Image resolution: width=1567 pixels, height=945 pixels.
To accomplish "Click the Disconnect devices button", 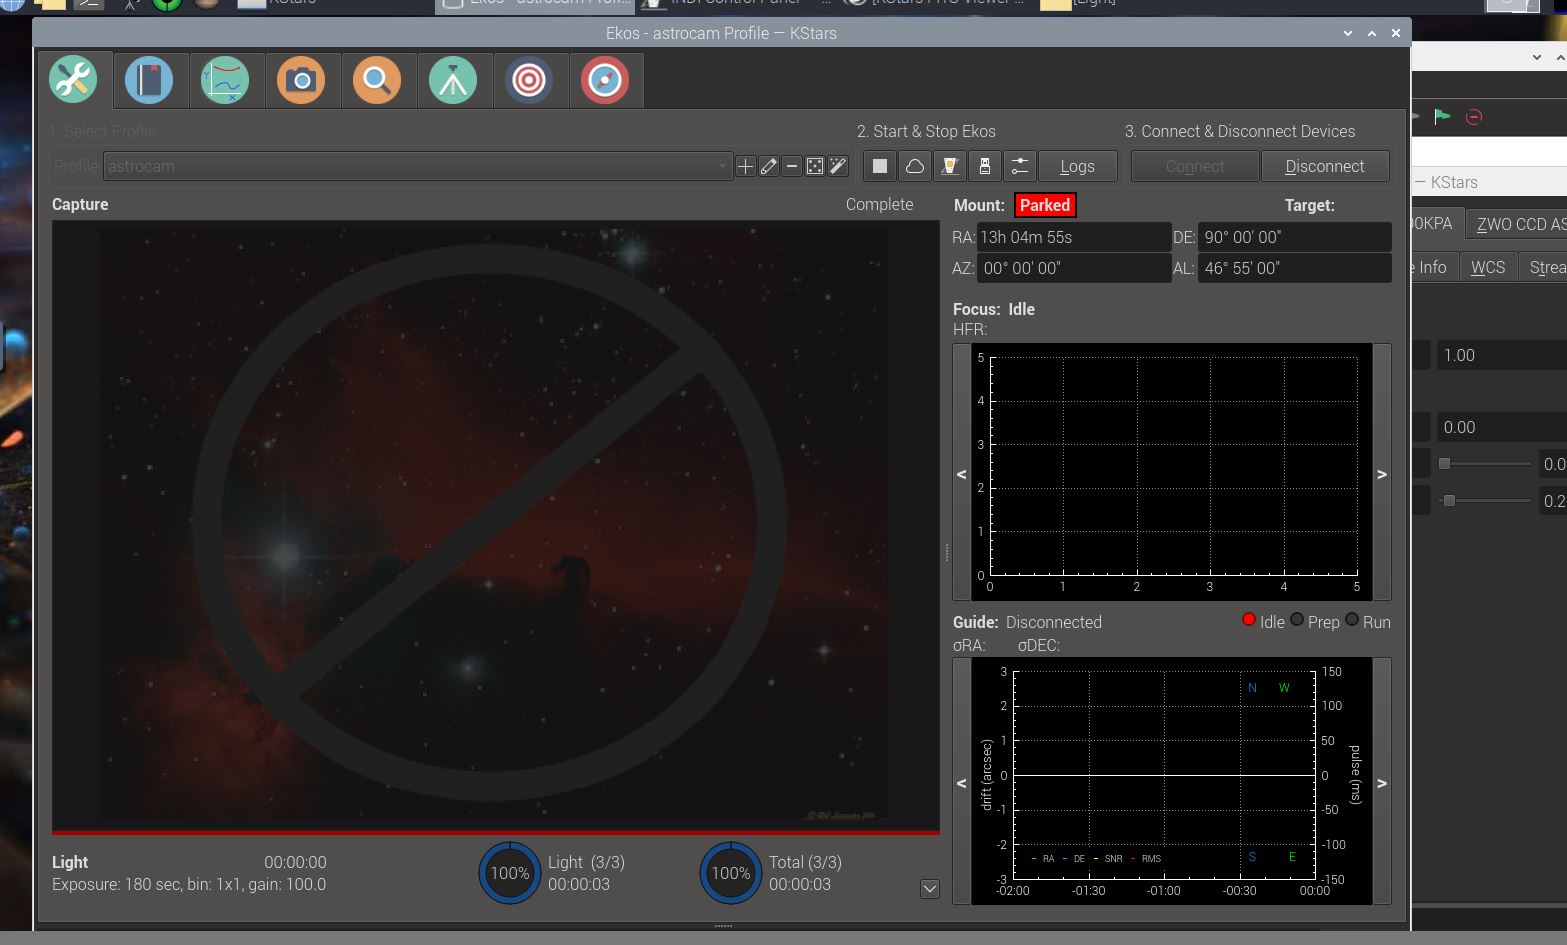I will (x=1324, y=166).
